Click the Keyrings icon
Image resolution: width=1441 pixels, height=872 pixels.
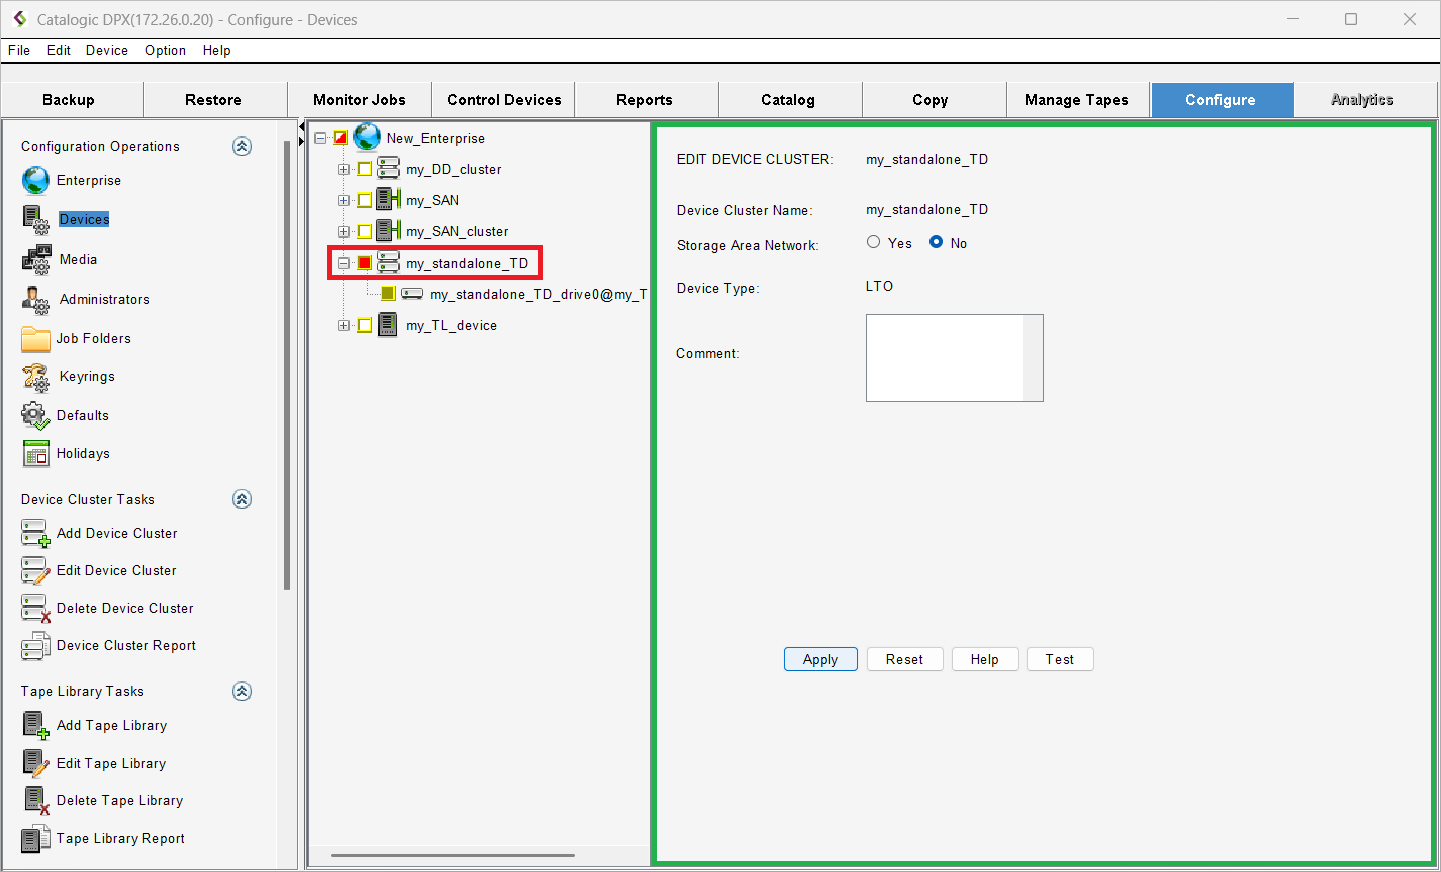coord(36,377)
